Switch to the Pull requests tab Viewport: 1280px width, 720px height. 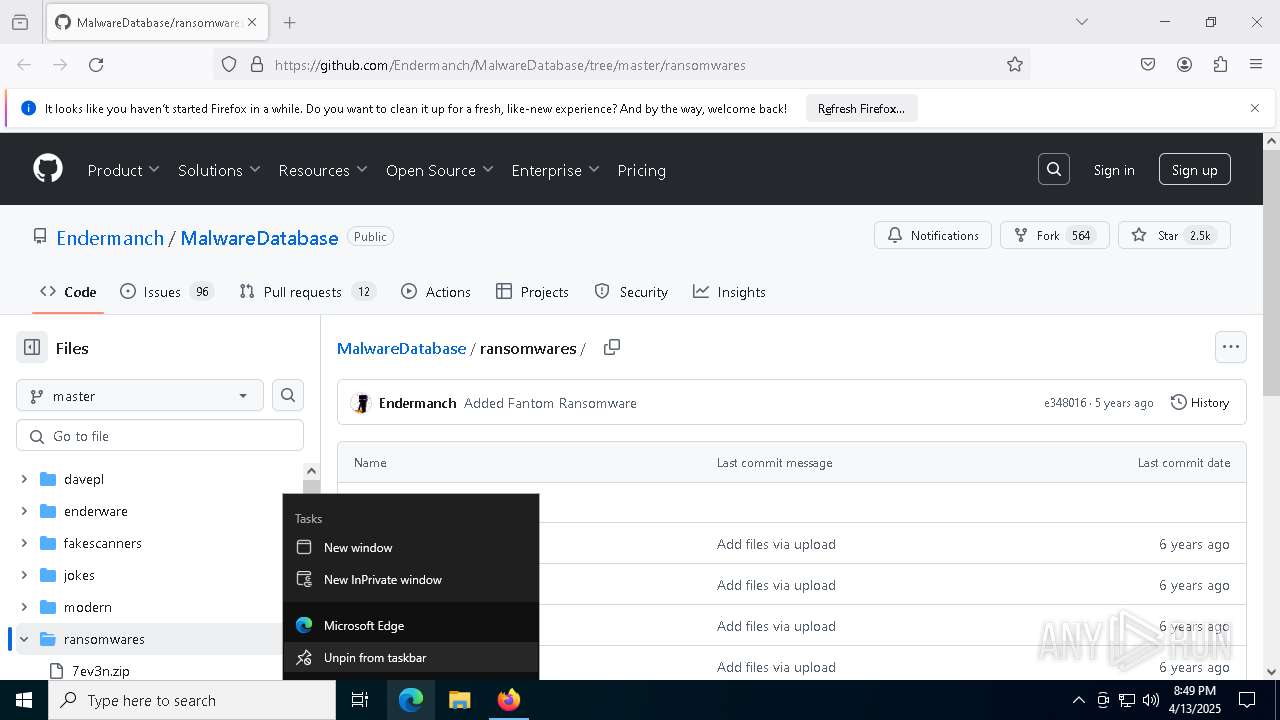307,292
